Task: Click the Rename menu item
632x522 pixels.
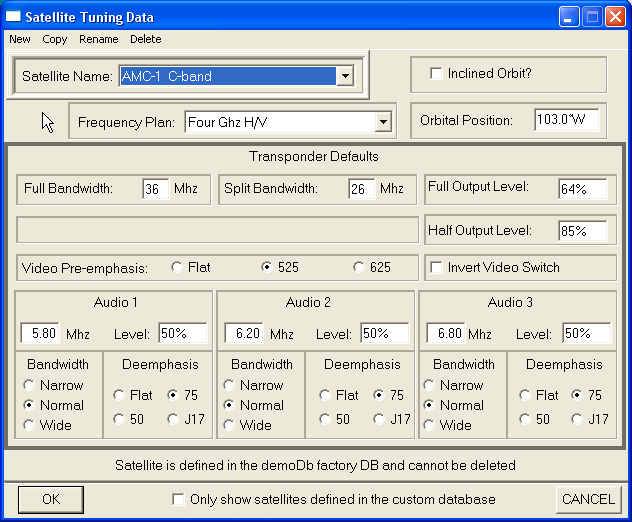Action: (x=99, y=39)
